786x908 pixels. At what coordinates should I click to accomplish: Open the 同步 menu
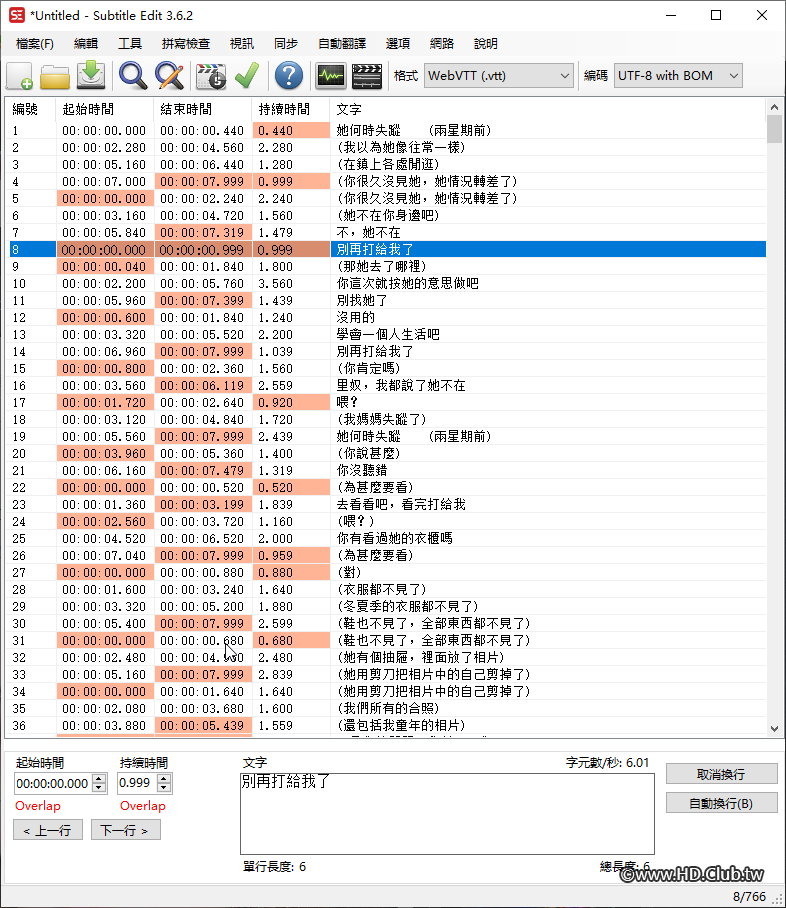(286, 44)
